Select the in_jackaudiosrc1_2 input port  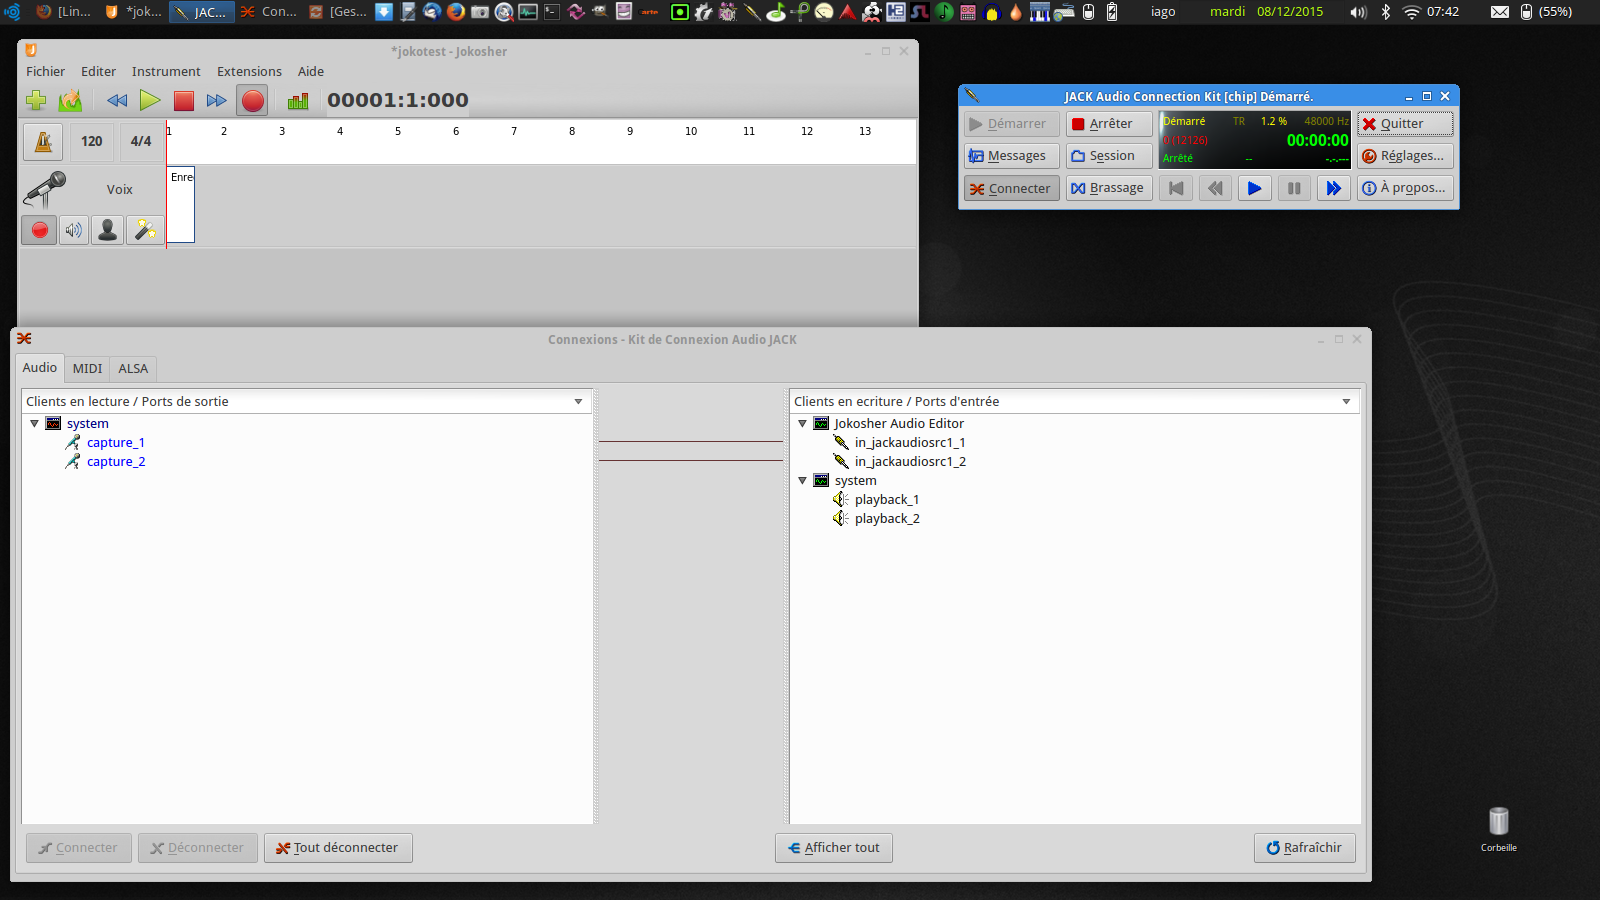tap(910, 462)
